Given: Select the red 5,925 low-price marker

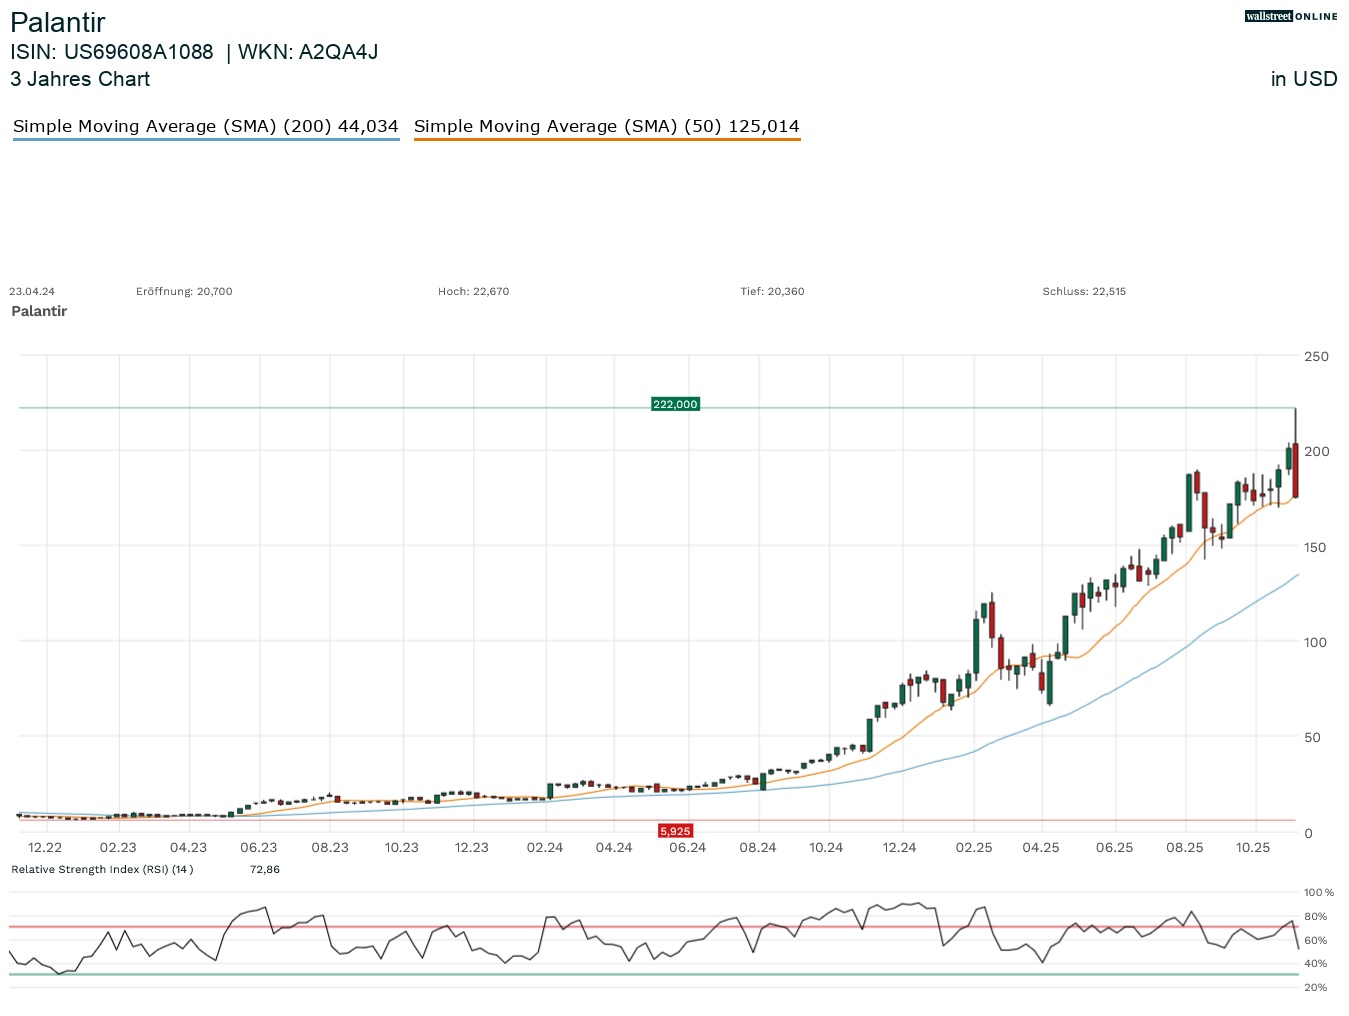Looking at the screenshot, I should (675, 830).
